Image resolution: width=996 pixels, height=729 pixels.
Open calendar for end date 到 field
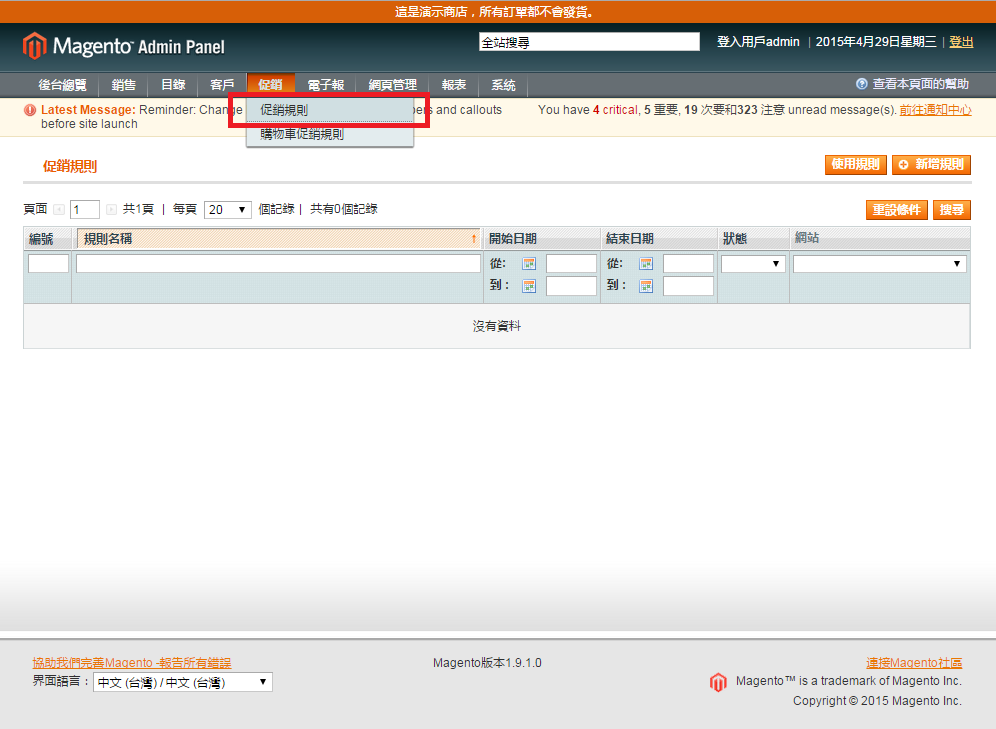[x=646, y=286]
